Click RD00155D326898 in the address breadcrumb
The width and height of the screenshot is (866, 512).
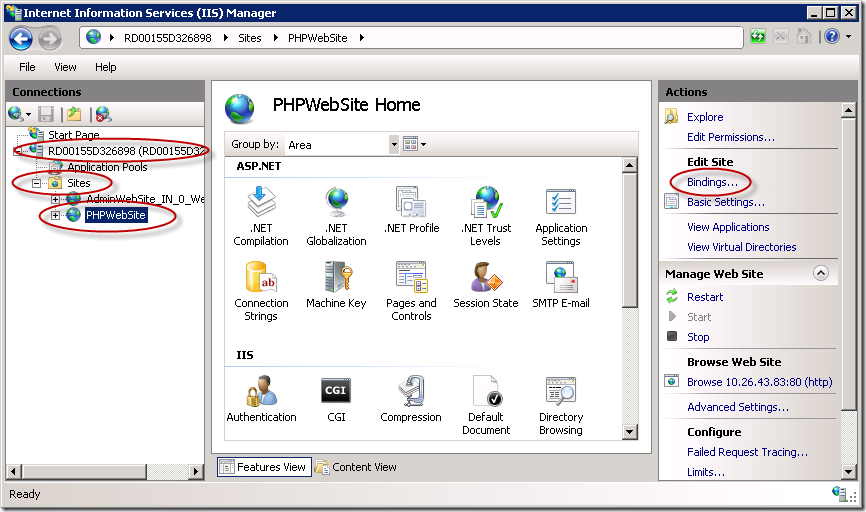(x=167, y=38)
